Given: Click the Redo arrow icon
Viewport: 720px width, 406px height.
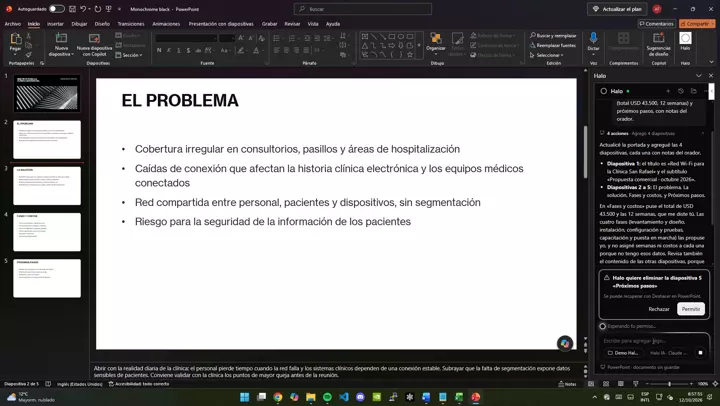Looking at the screenshot, I should (98, 9).
